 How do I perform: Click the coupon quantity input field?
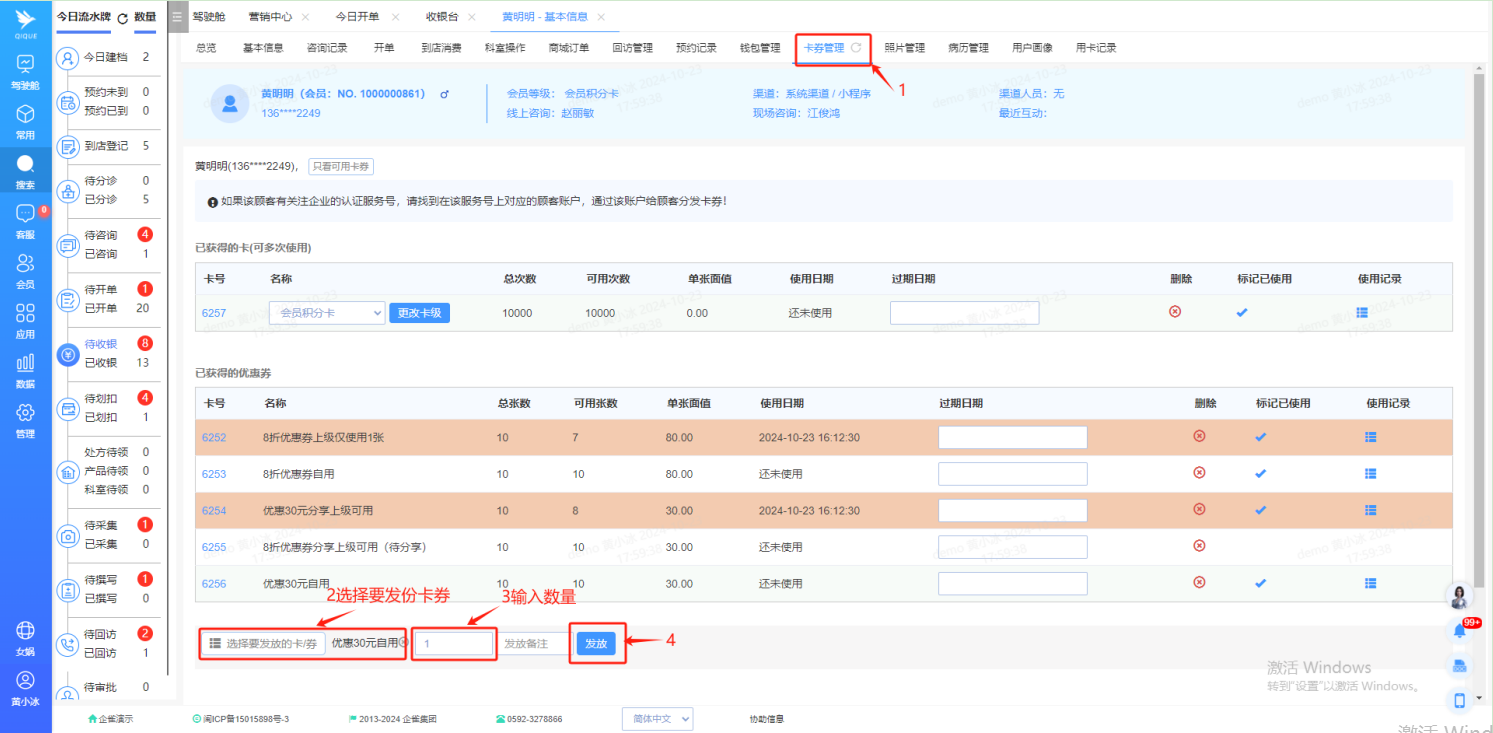point(455,644)
